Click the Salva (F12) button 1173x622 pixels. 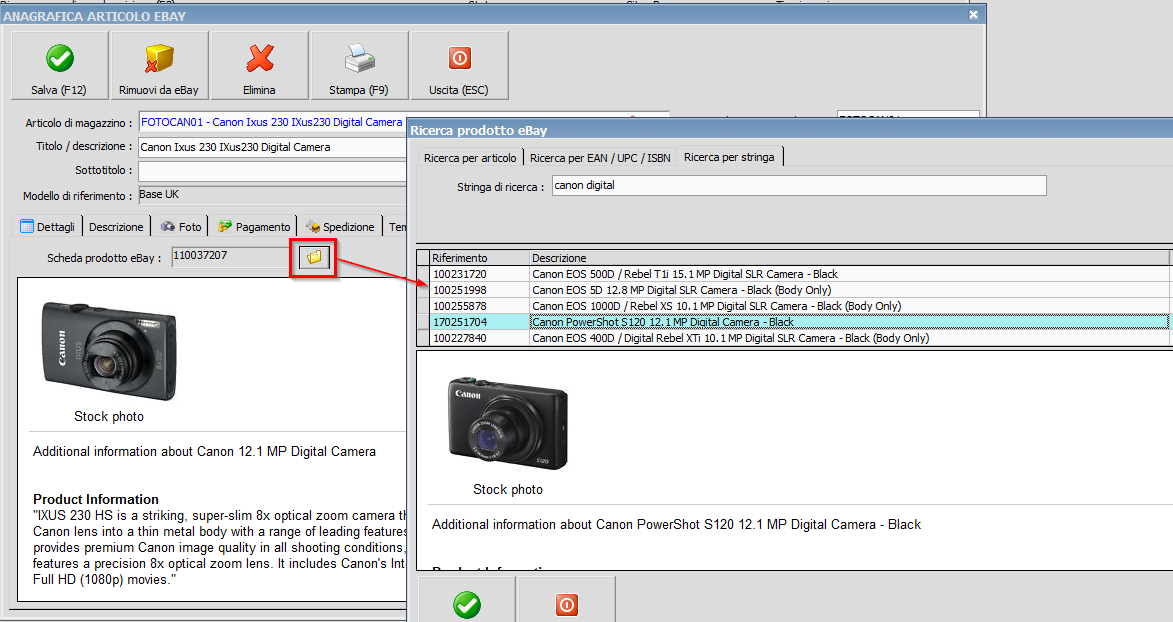(x=59, y=66)
